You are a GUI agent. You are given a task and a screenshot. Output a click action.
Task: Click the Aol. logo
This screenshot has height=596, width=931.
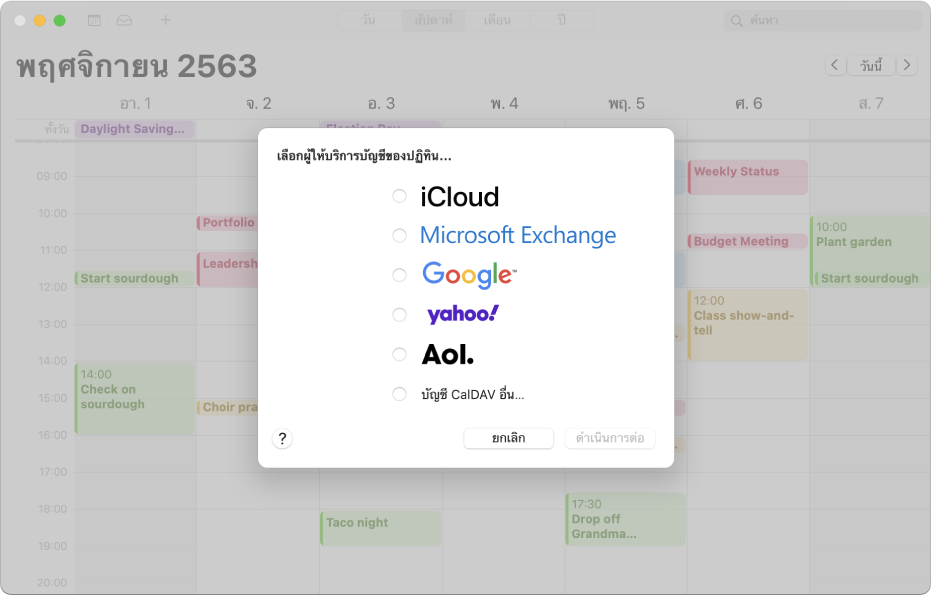[x=448, y=354]
